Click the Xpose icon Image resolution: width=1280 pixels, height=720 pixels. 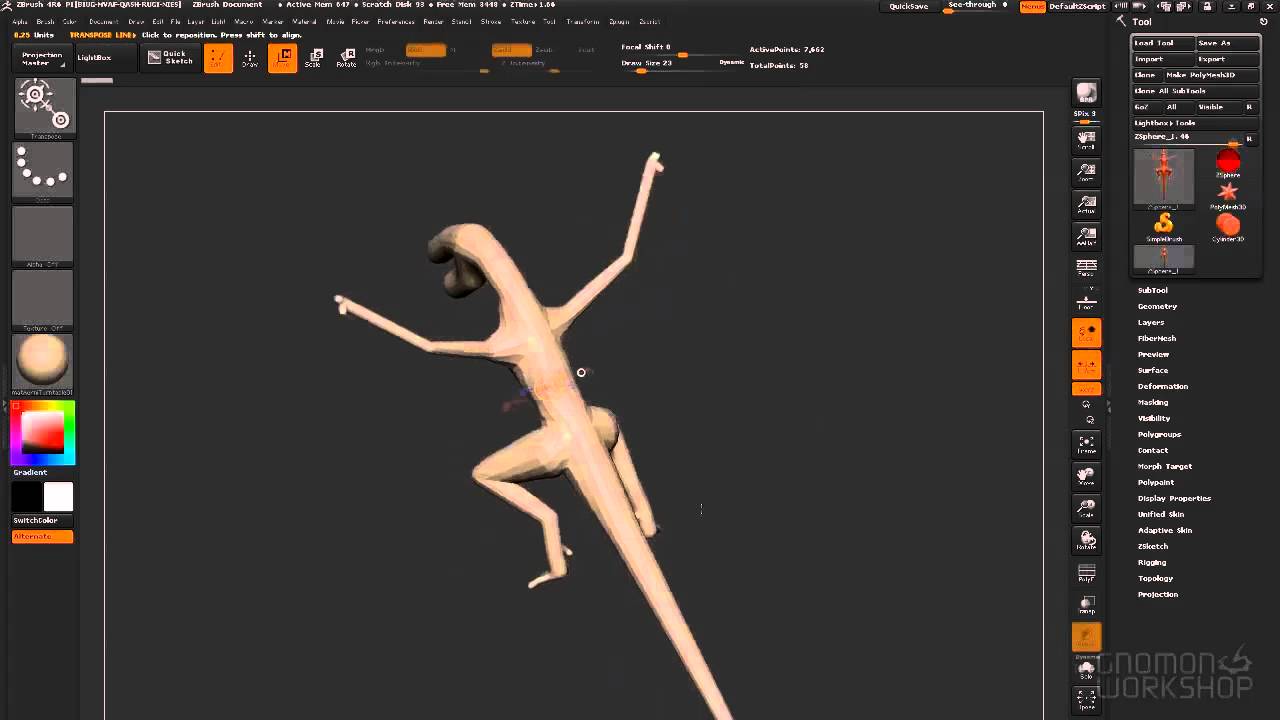click(1086, 698)
